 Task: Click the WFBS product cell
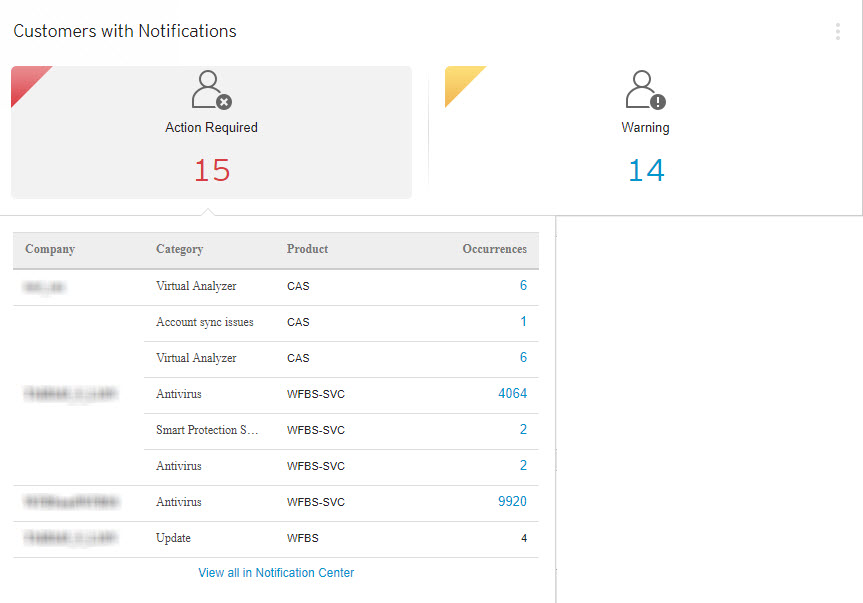(x=302, y=538)
